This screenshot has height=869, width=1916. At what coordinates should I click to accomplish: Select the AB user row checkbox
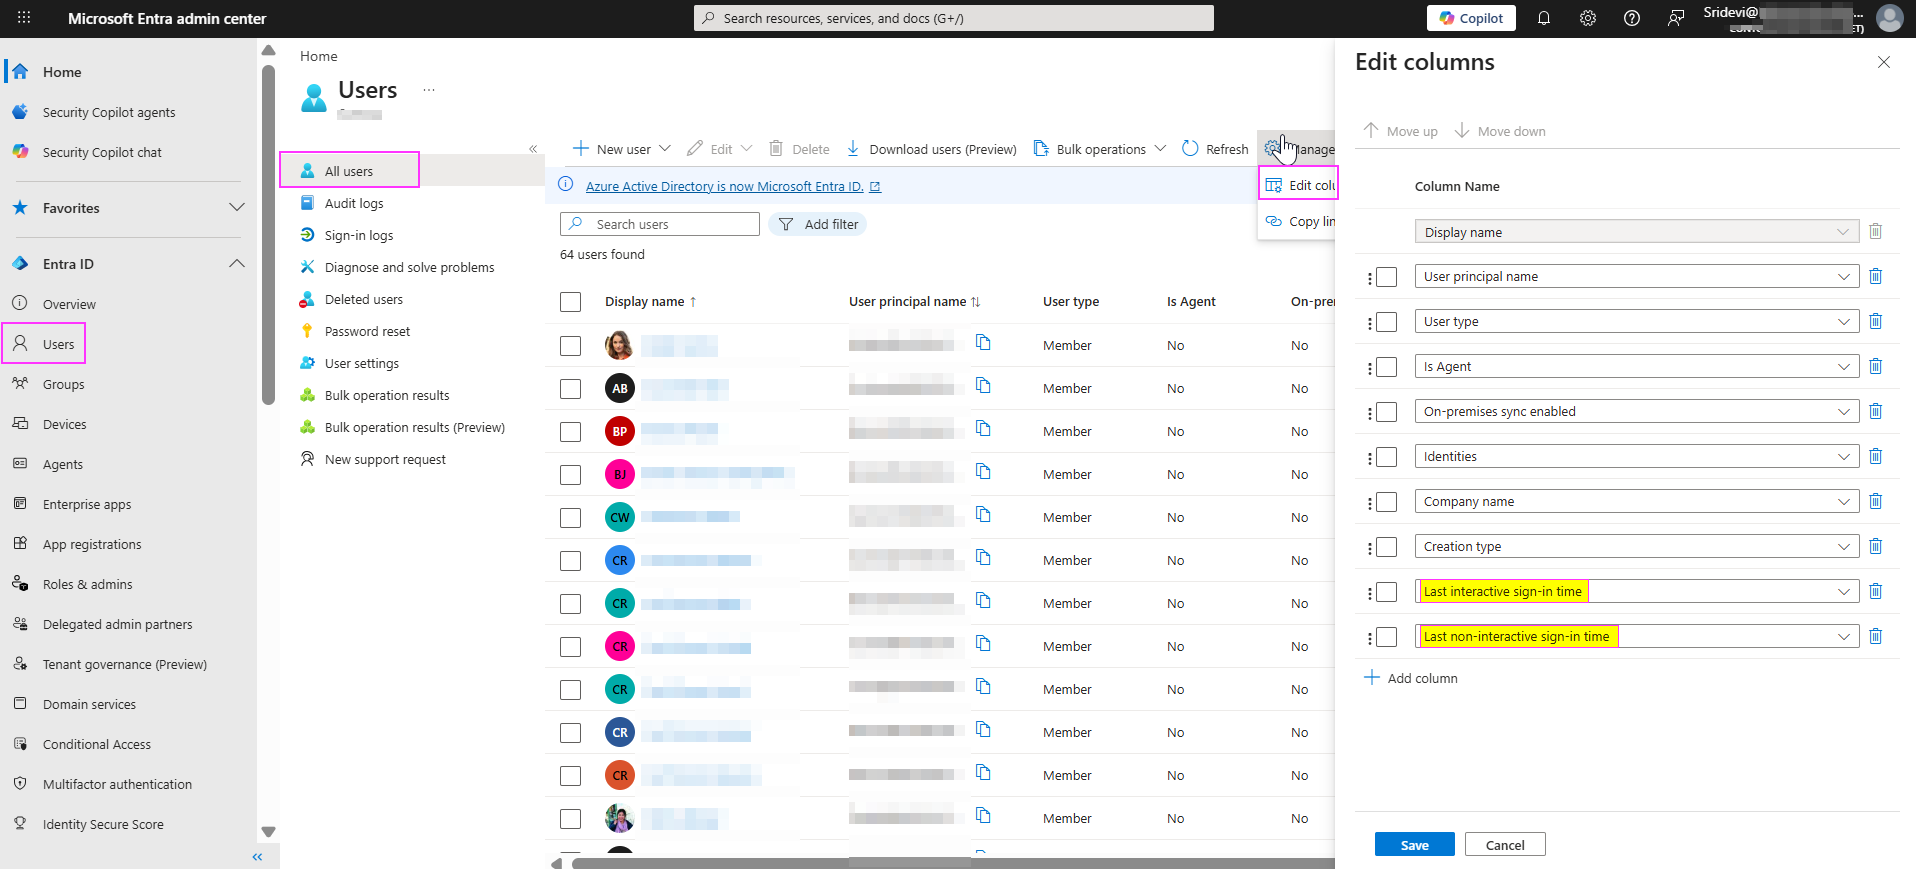click(571, 388)
